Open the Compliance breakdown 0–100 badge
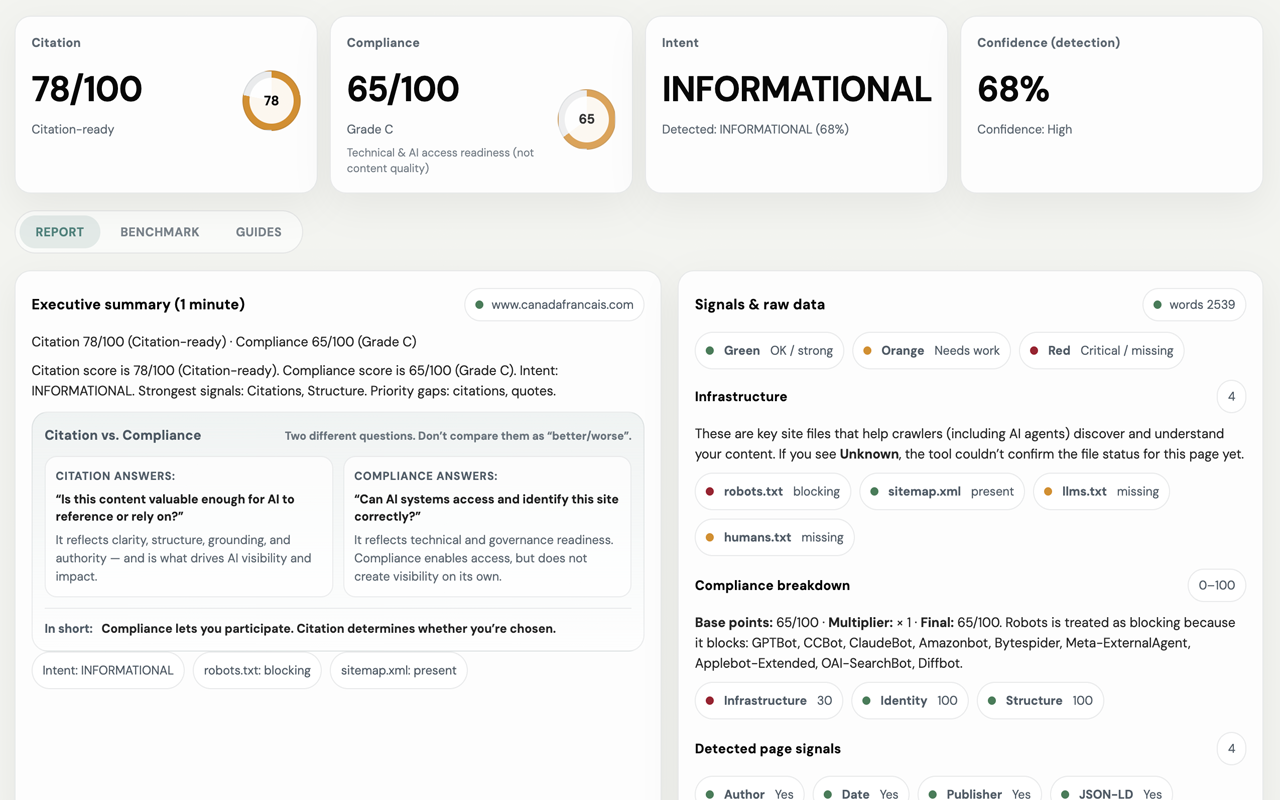Screen dimensions: 1280x800 point(1216,585)
